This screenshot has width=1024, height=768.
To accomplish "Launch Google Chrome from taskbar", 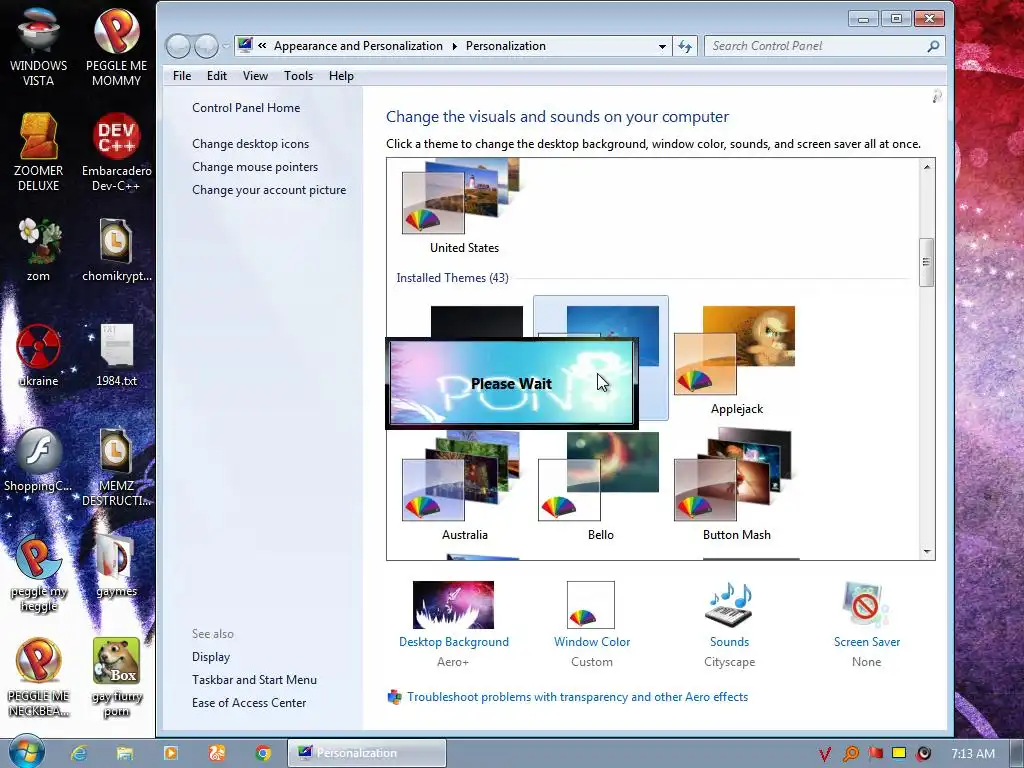I will pos(263,753).
